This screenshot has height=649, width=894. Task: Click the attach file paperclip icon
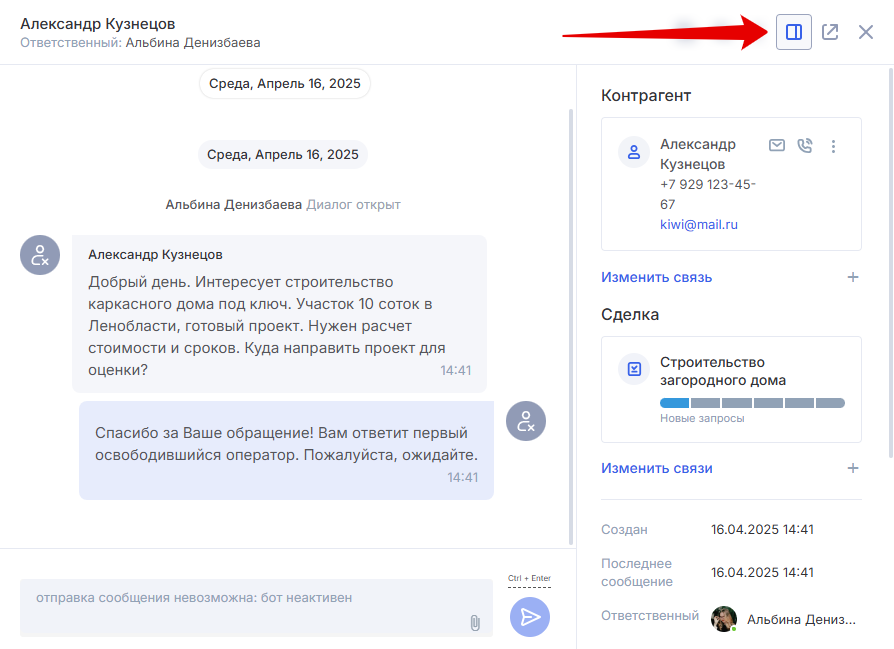click(x=475, y=623)
